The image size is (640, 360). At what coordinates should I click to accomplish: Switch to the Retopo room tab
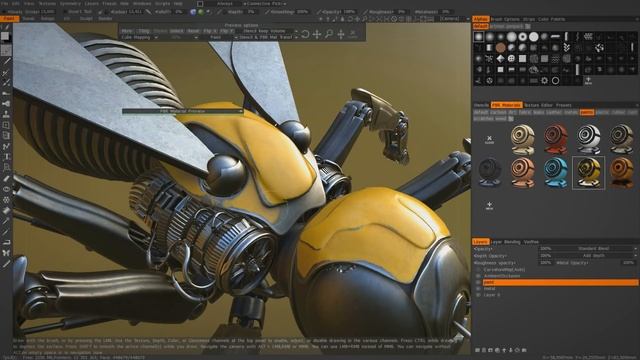tap(48, 18)
